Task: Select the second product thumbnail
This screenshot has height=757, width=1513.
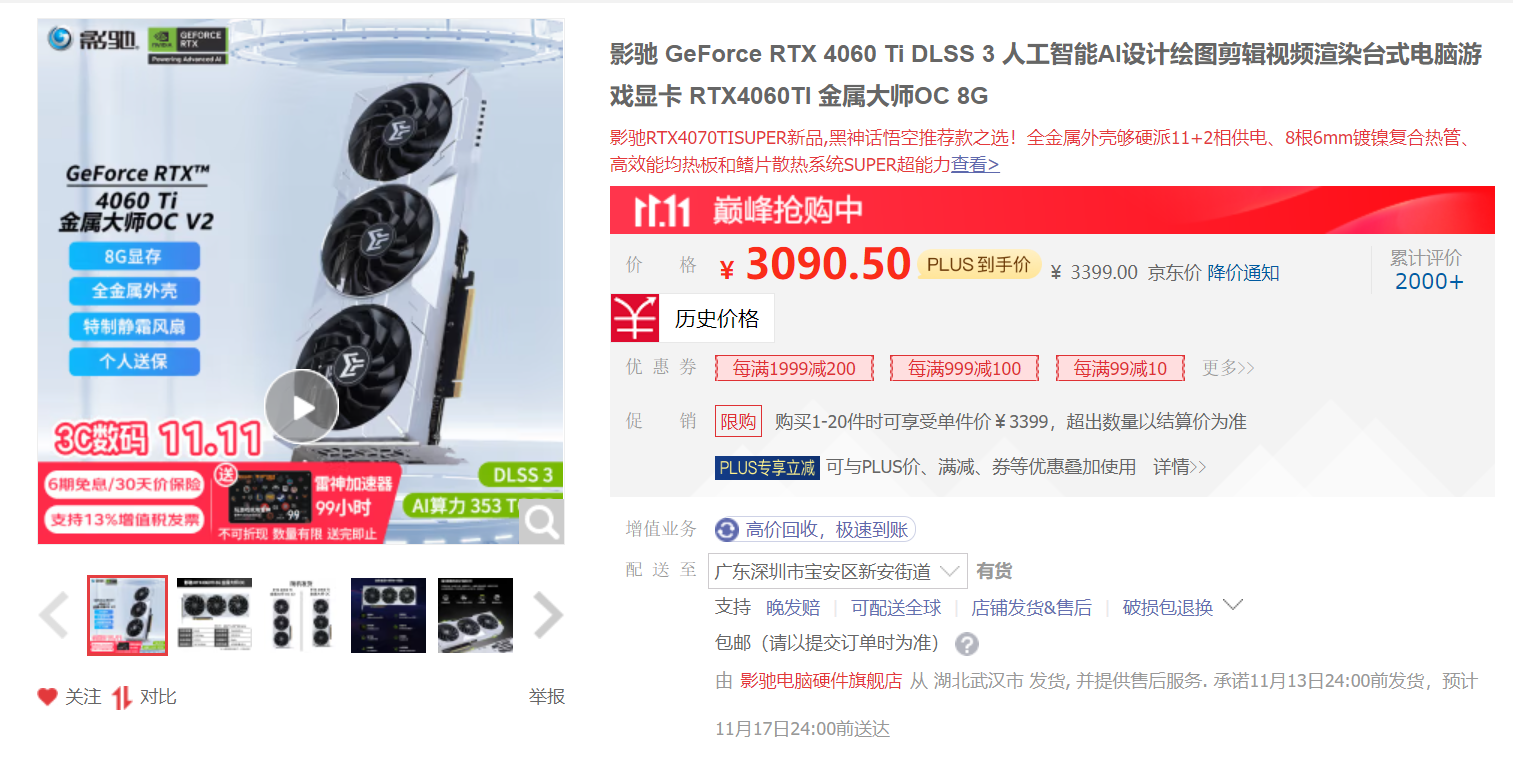Action: (214, 615)
